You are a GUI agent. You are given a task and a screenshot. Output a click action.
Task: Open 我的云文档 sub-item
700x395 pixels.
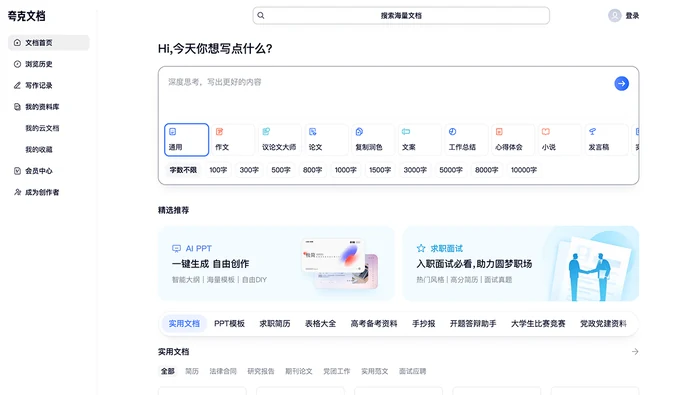pyautogui.click(x=42, y=128)
